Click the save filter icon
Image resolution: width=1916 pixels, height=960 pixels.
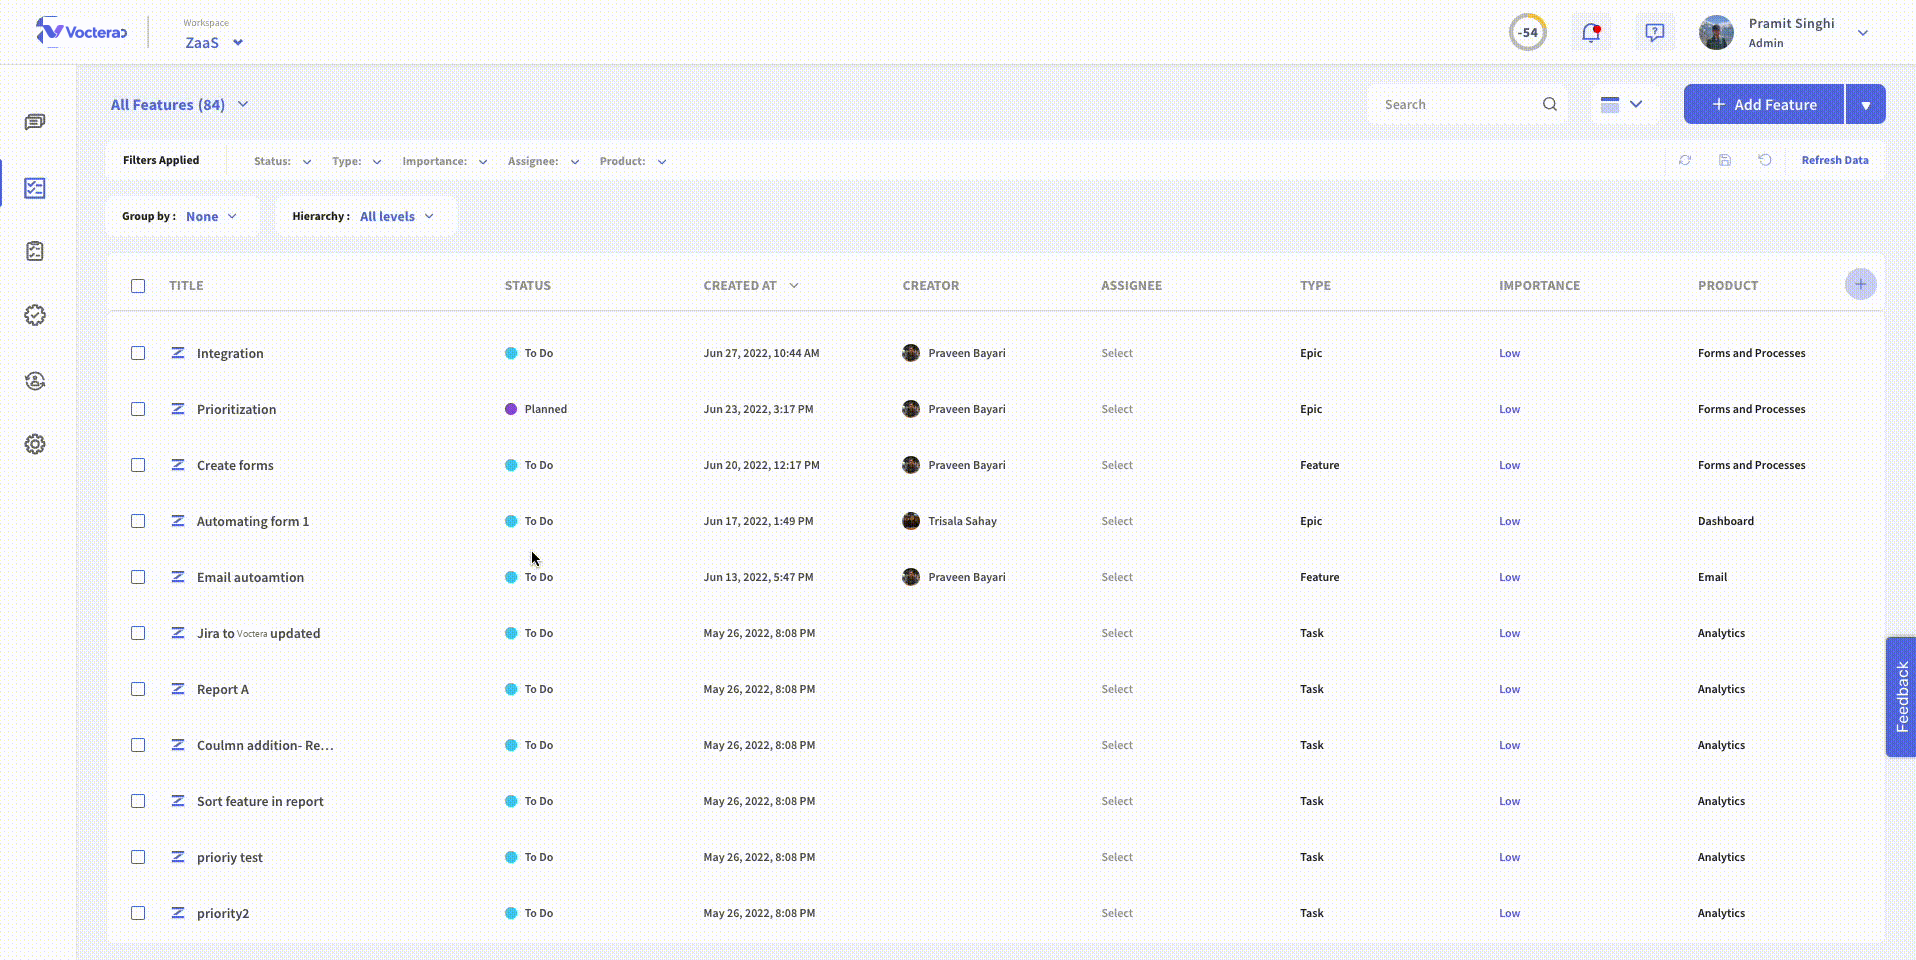pyautogui.click(x=1725, y=160)
